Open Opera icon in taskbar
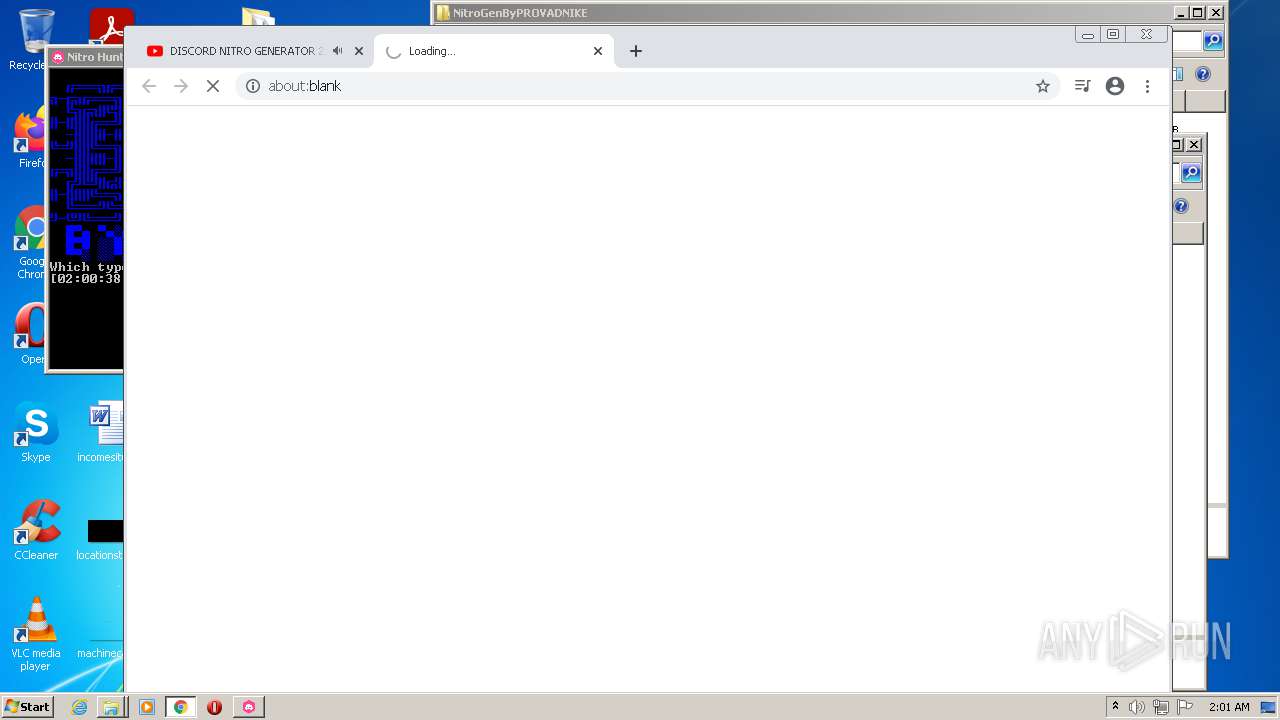This screenshot has height=720, width=1280. tap(214, 707)
